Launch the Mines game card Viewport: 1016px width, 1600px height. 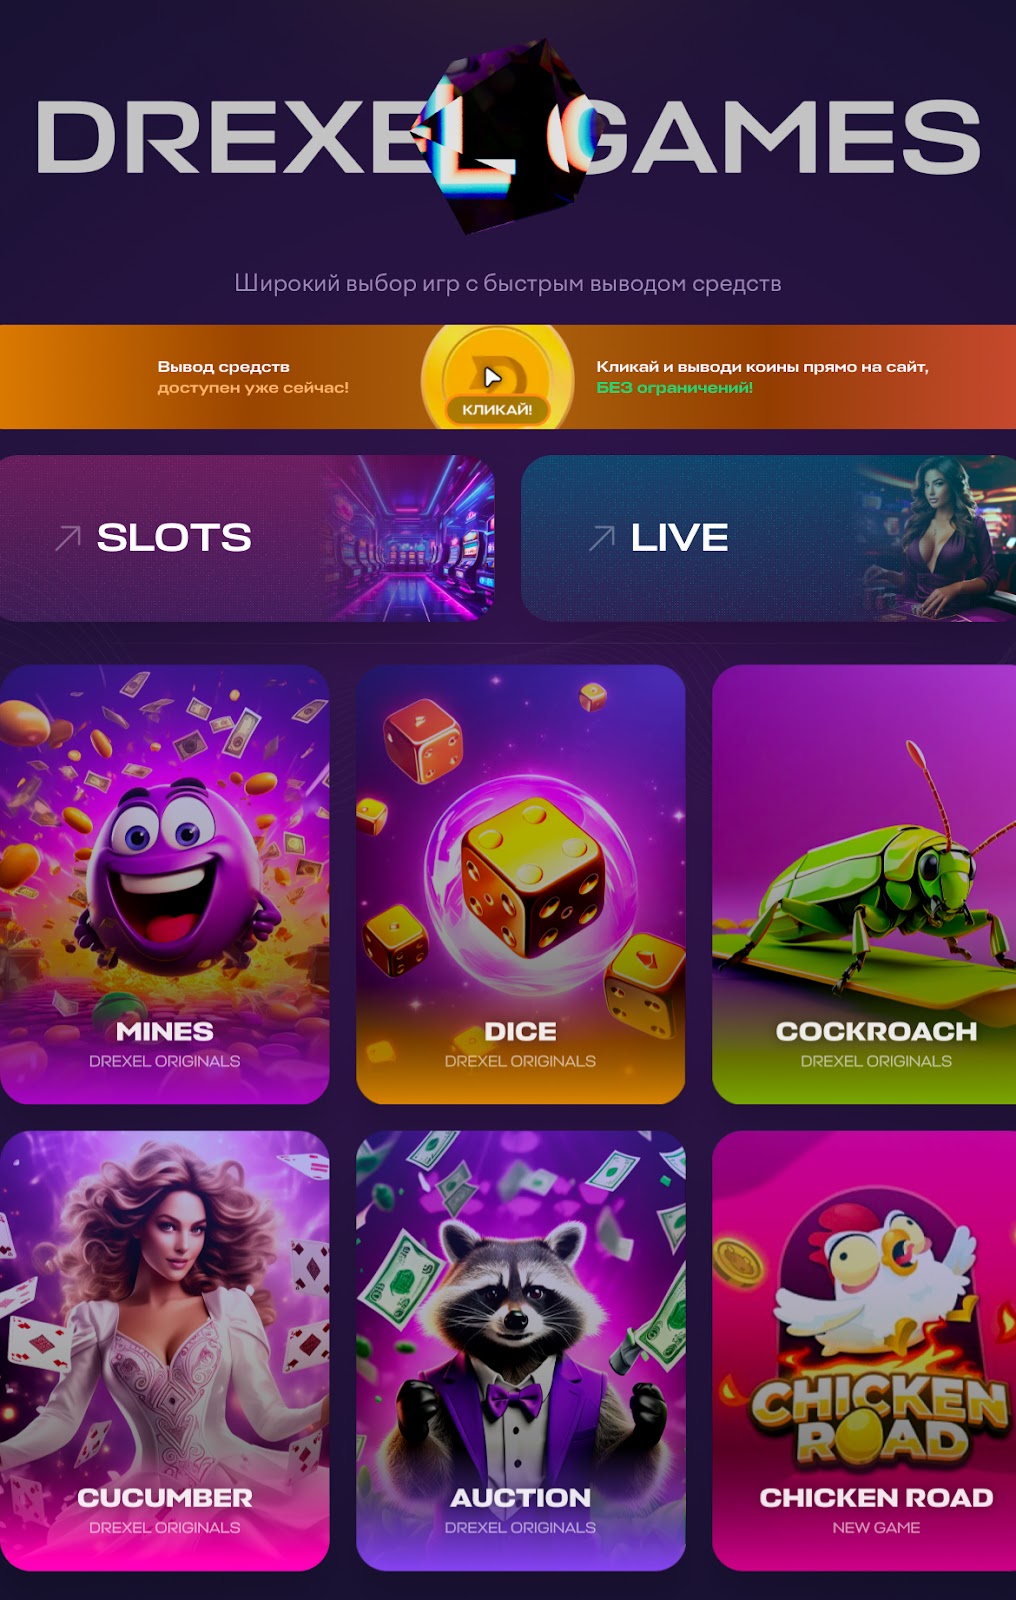pyautogui.click(x=165, y=884)
